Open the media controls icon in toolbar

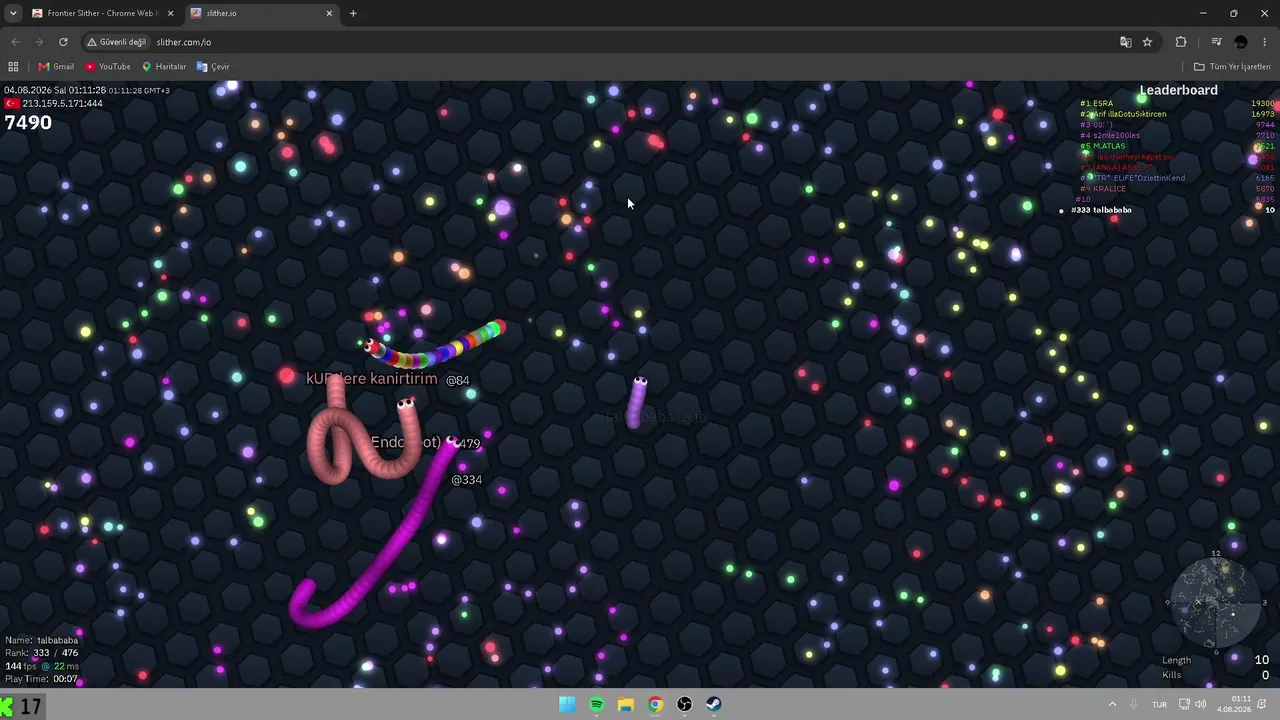1216,42
